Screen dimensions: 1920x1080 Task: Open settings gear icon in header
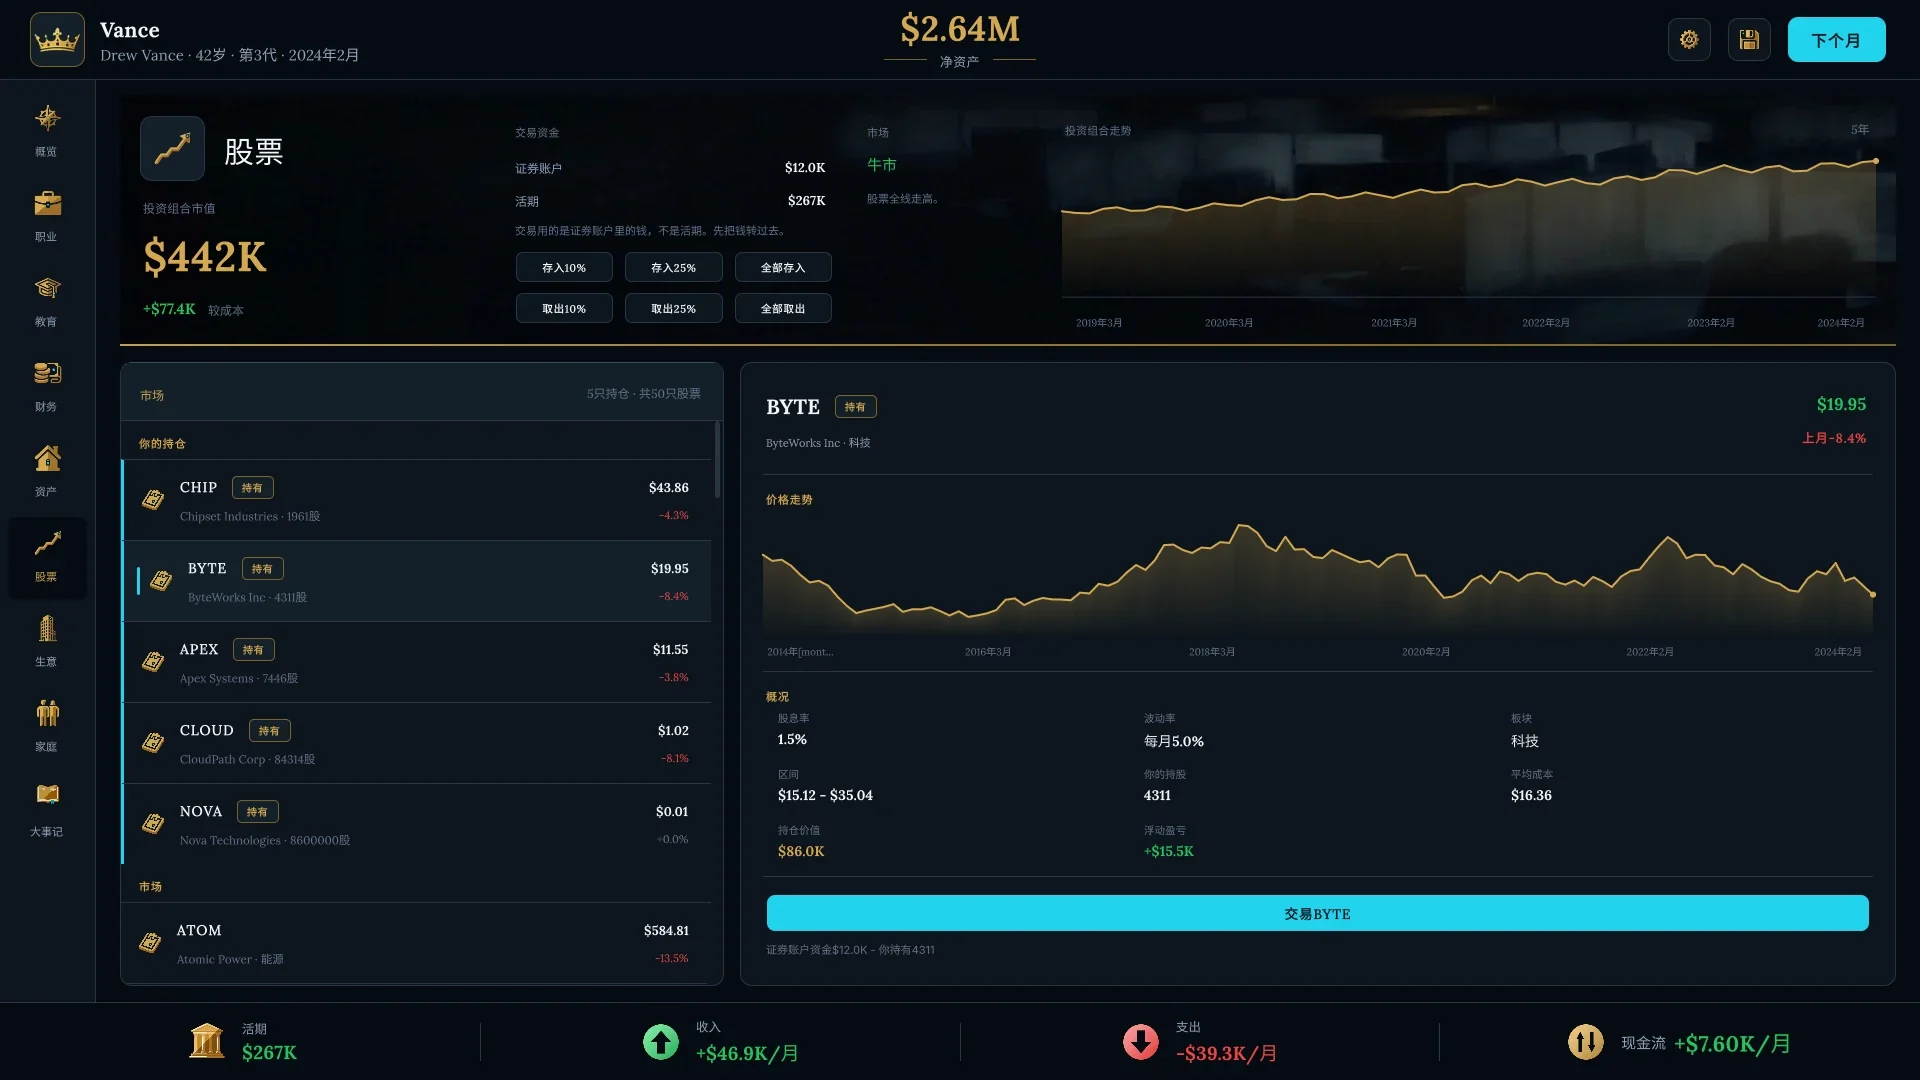point(1689,40)
